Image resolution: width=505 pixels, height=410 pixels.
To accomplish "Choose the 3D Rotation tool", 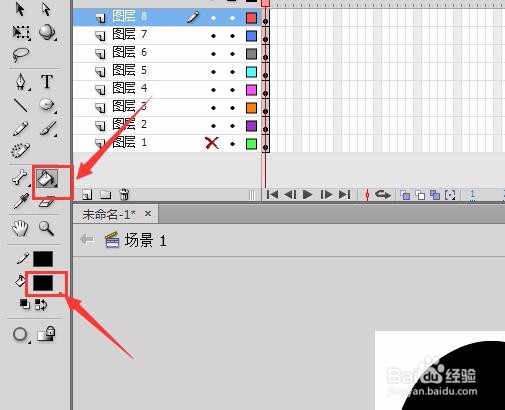I will click(47, 32).
